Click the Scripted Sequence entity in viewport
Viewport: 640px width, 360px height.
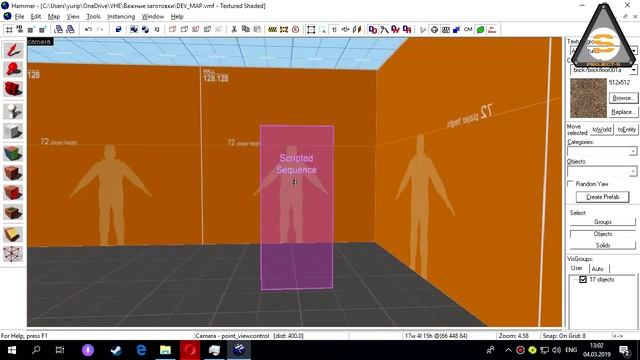click(296, 207)
